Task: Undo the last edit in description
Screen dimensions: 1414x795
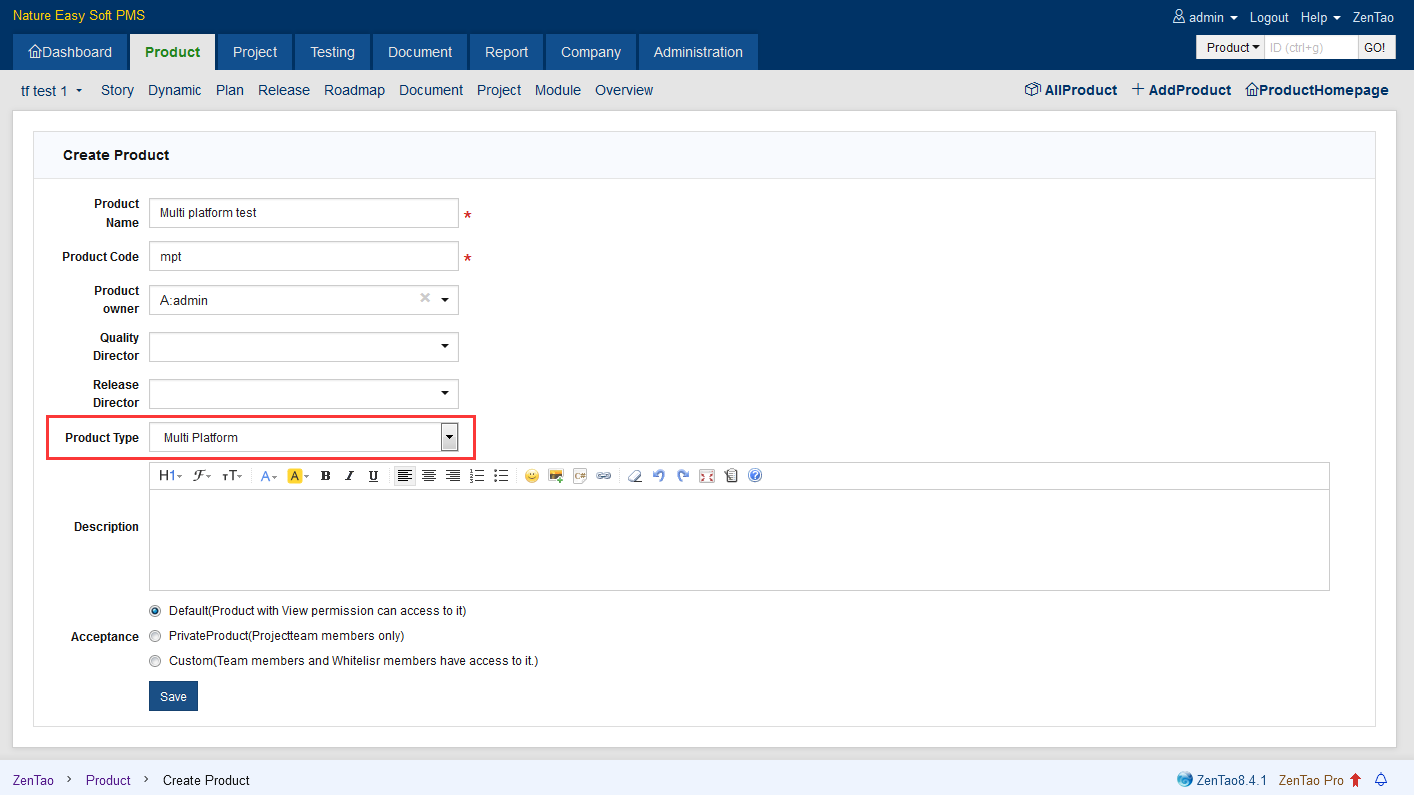Action: [658, 476]
